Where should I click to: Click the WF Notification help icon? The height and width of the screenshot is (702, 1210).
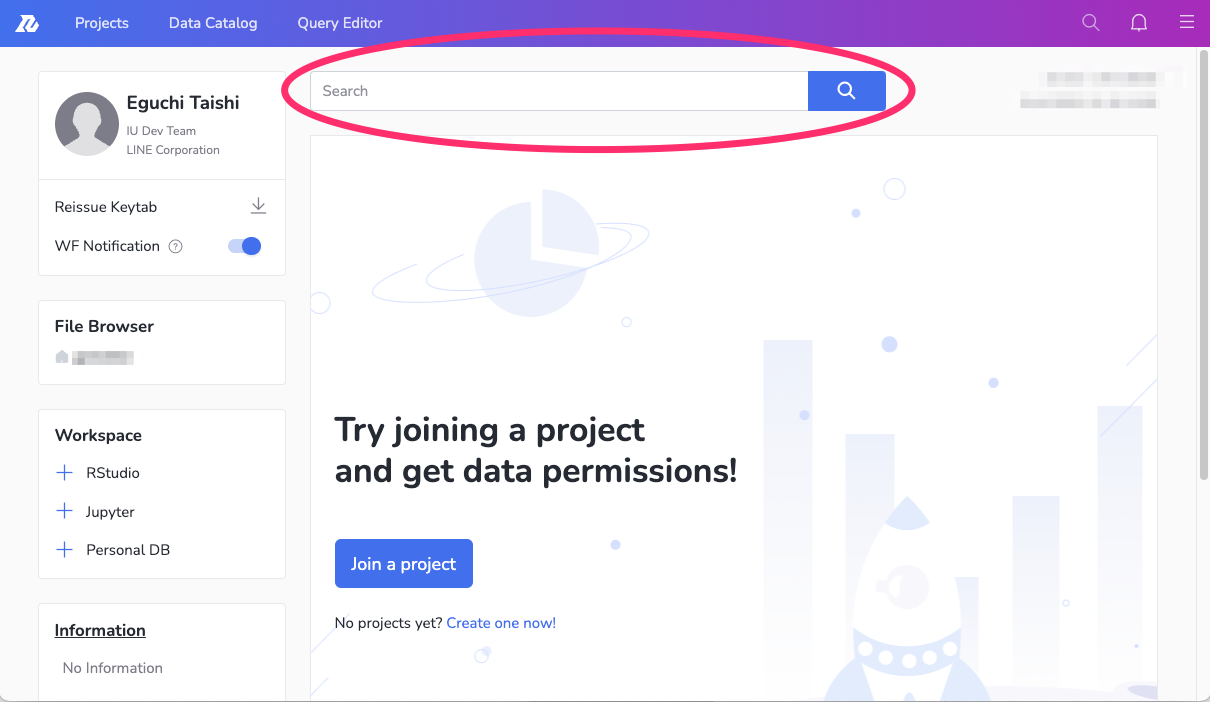click(176, 247)
